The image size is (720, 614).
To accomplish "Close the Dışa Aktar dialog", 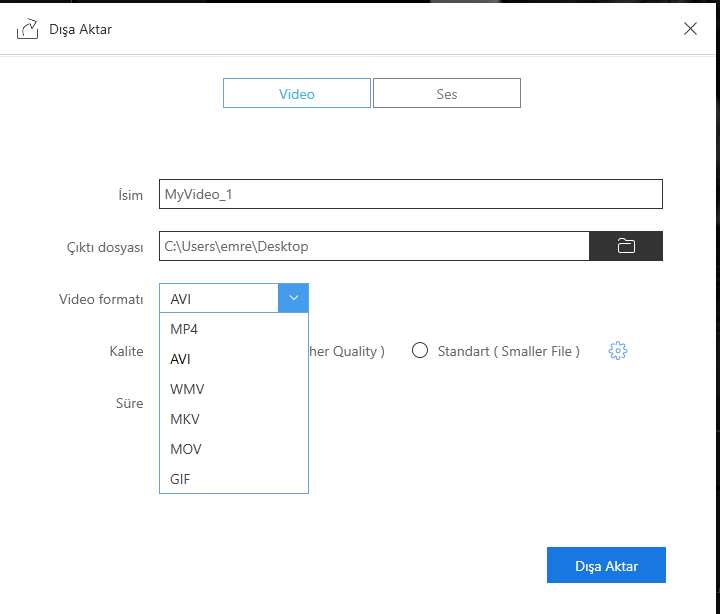I will 690,28.
